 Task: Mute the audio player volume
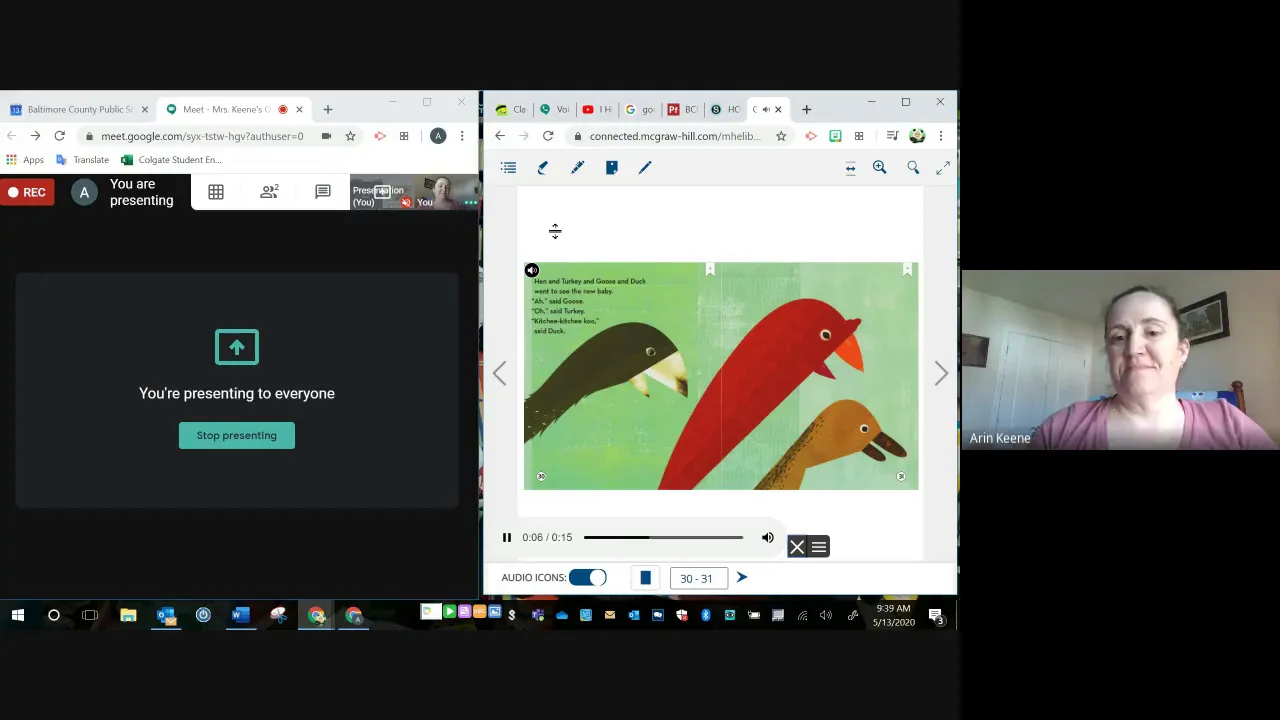coord(768,538)
